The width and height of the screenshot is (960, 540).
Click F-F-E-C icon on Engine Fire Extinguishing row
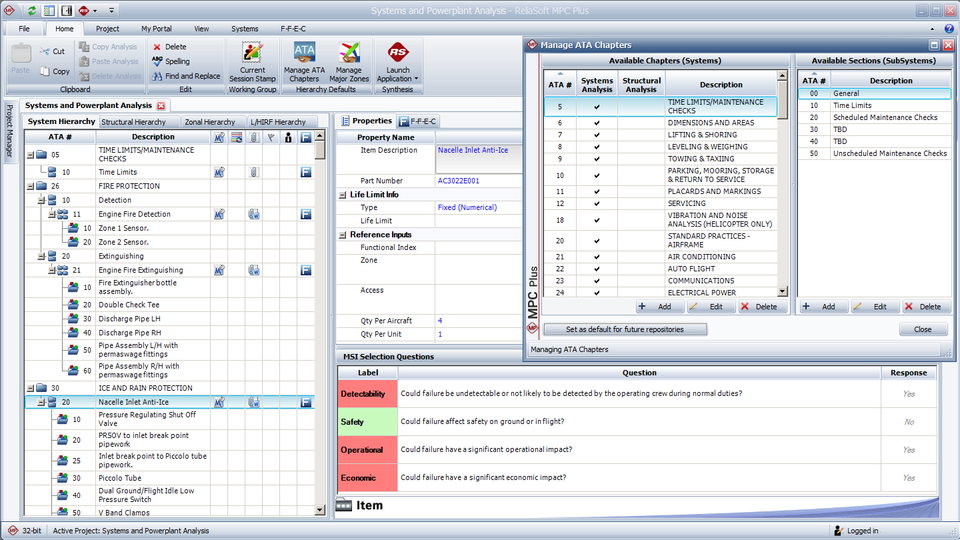coord(306,270)
